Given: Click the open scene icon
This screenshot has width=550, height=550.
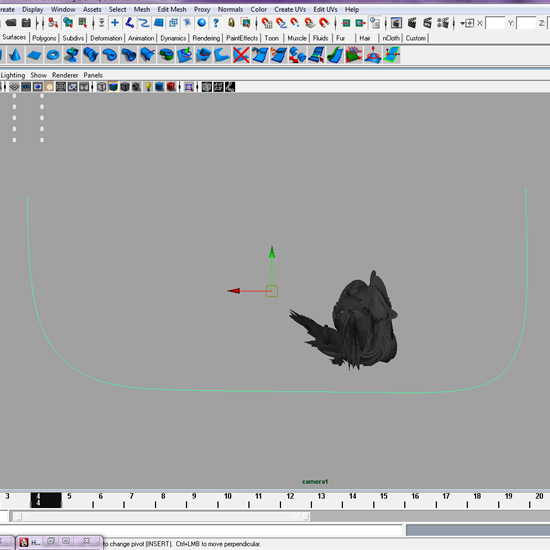Looking at the screenshot, I should tap(11, 23).
